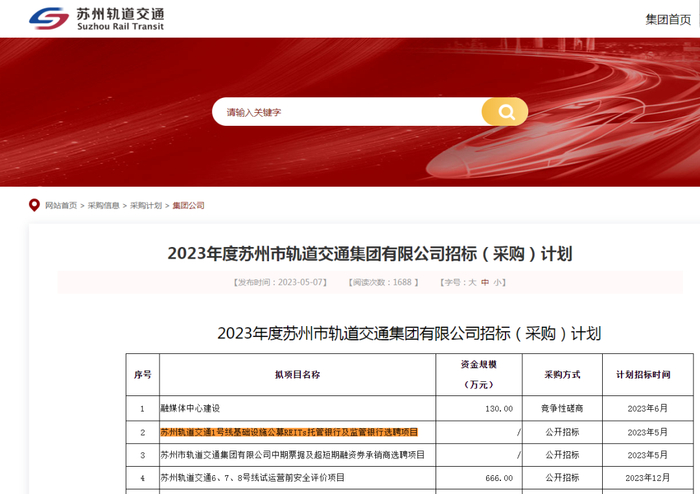Click the 6、7、8号线 safety evaluation project name
Image resolution: width=700 pixels, height=494 pixels.
tap(253, 477)
